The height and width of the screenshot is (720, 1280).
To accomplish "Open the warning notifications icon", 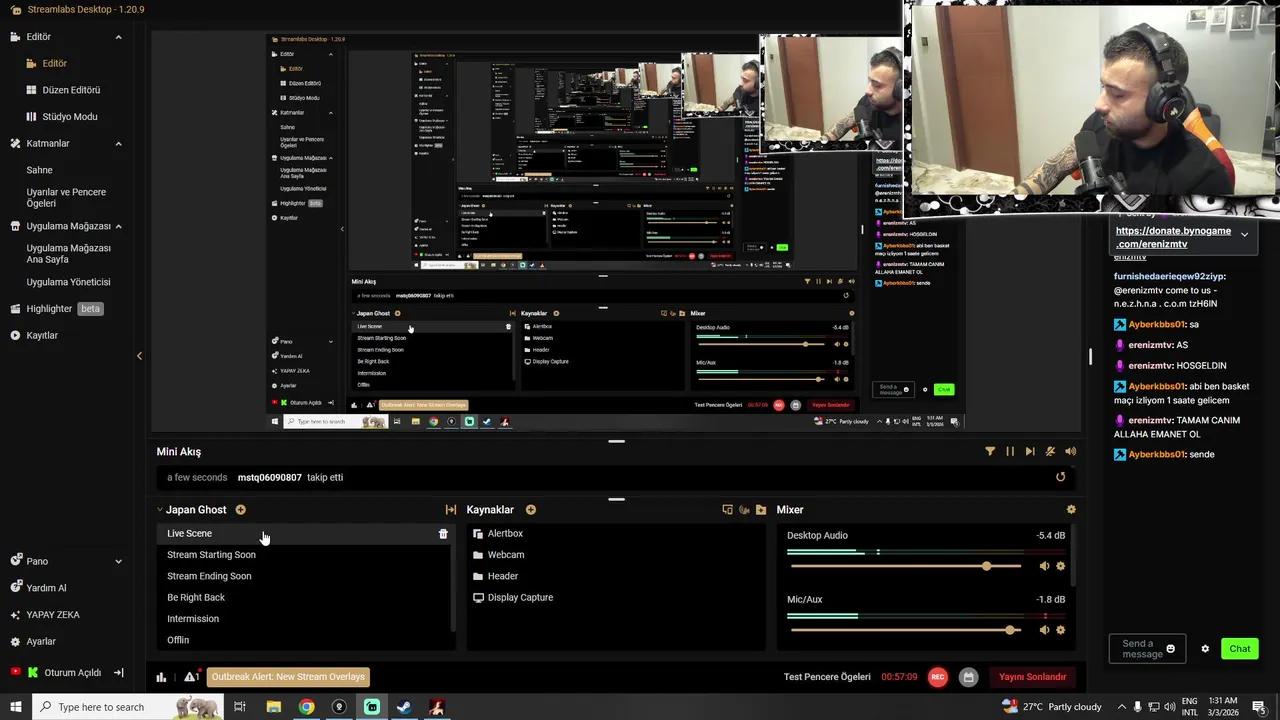I will coord(190,677).
